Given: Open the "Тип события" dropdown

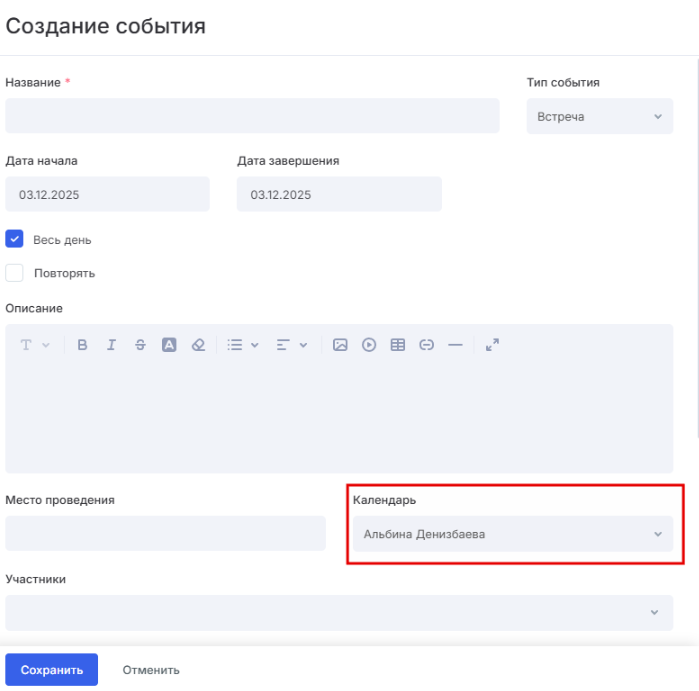Looking at the screenshot, I should pyautogui.click(x=599, y=117).
